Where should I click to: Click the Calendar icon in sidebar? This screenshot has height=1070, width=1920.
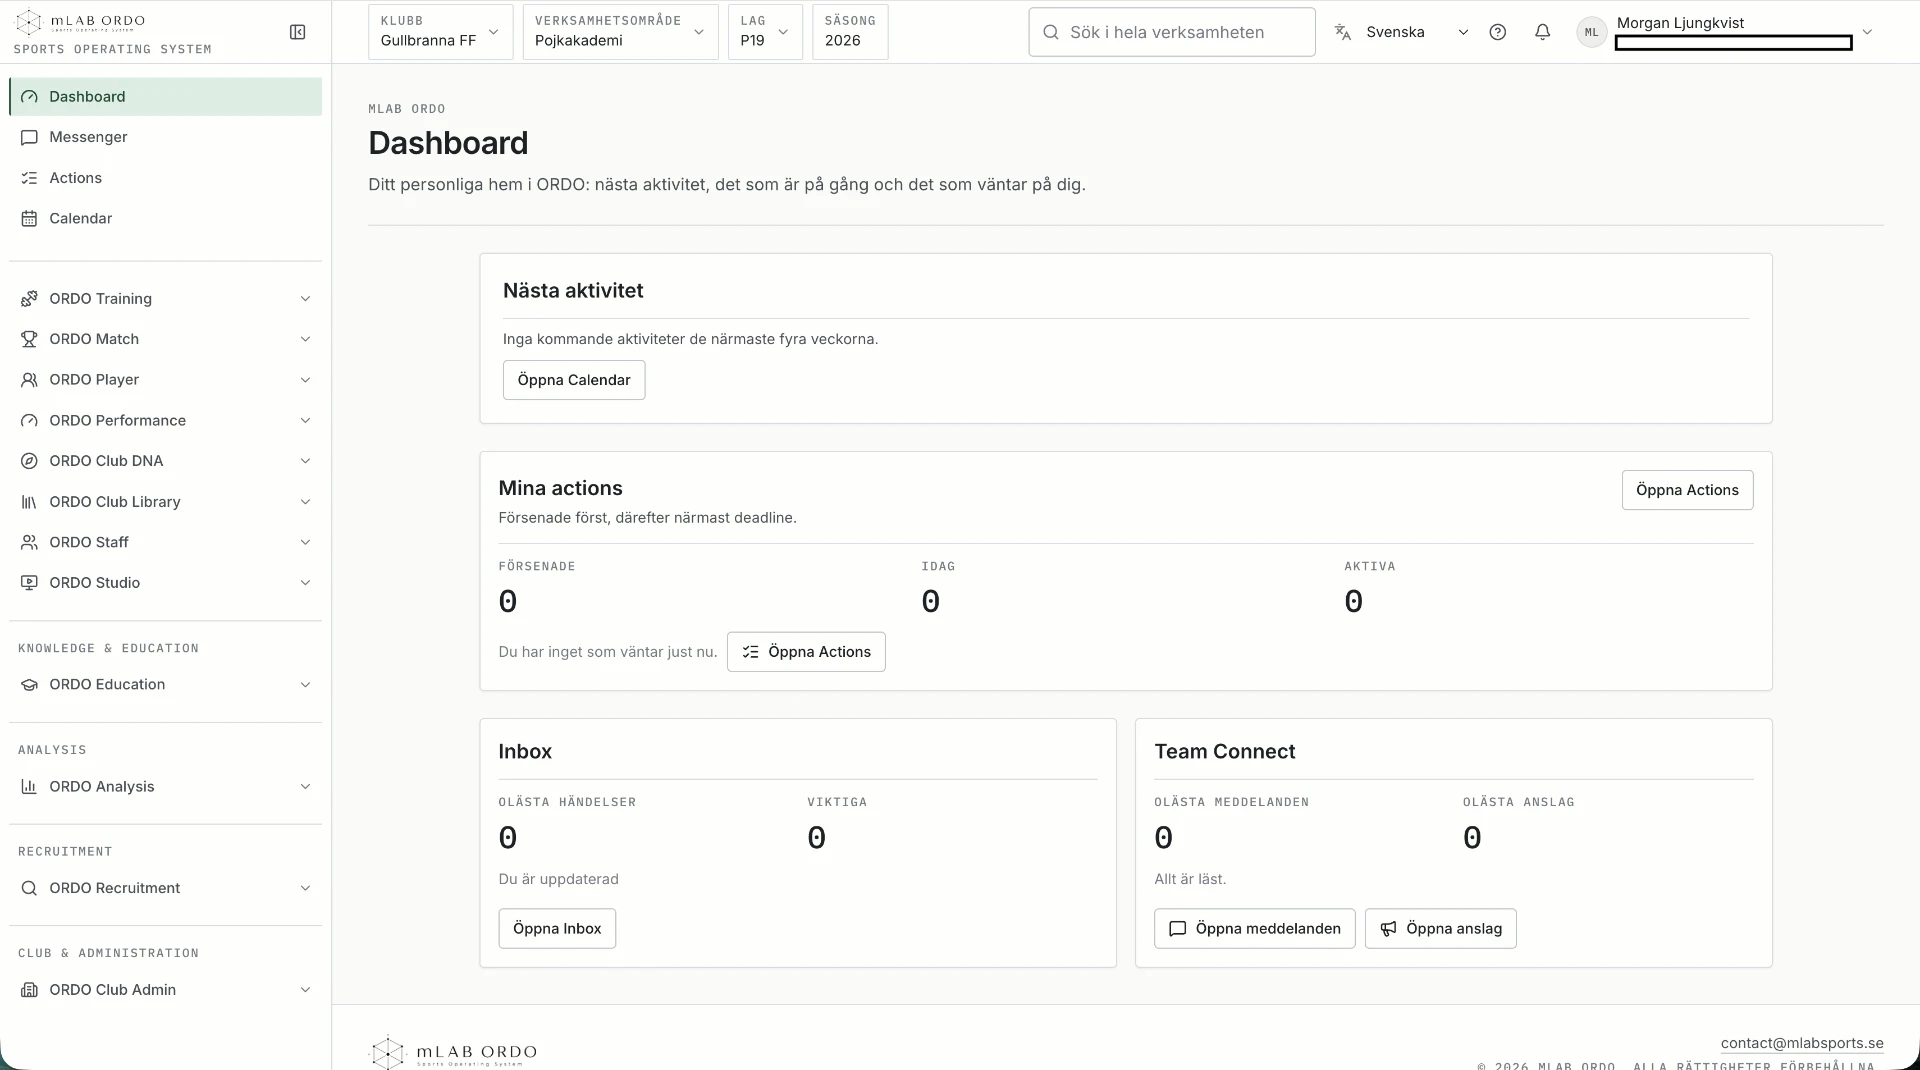29,218
